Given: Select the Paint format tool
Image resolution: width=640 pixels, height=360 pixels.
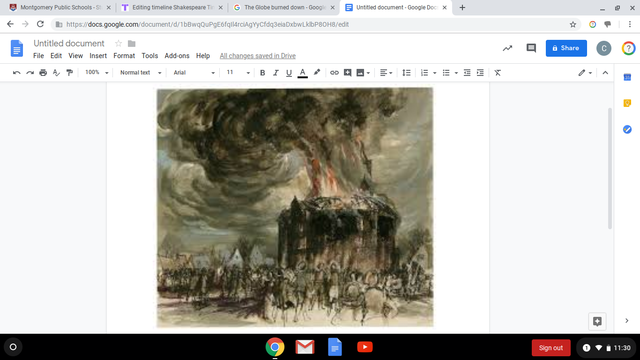Looking at the screenshot, I should [69, 73].
